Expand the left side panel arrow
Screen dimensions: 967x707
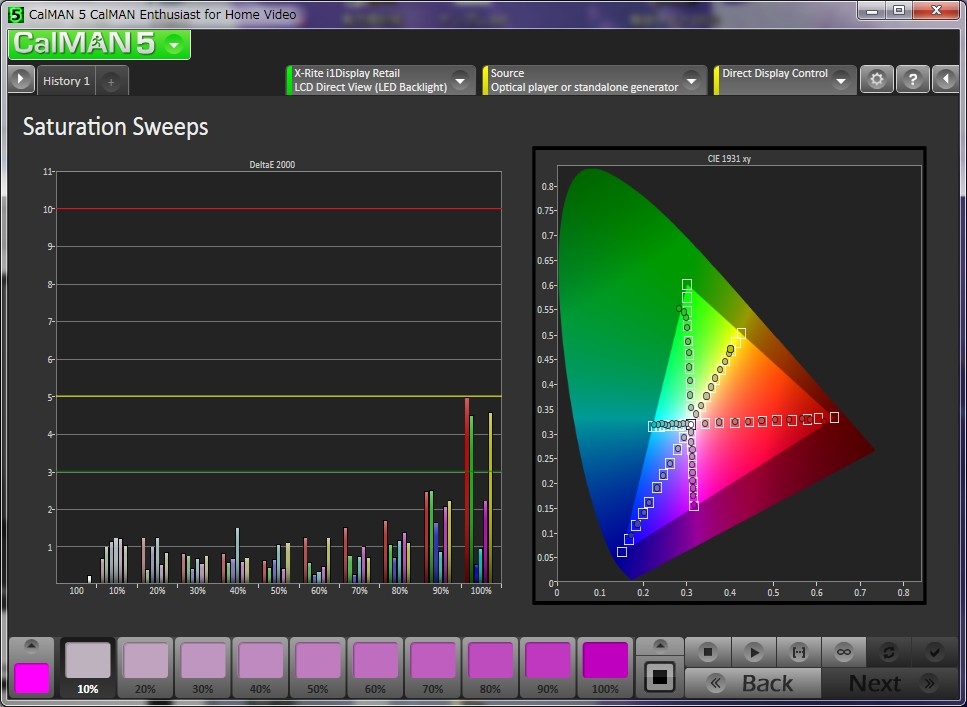click(x=21, y=80)
